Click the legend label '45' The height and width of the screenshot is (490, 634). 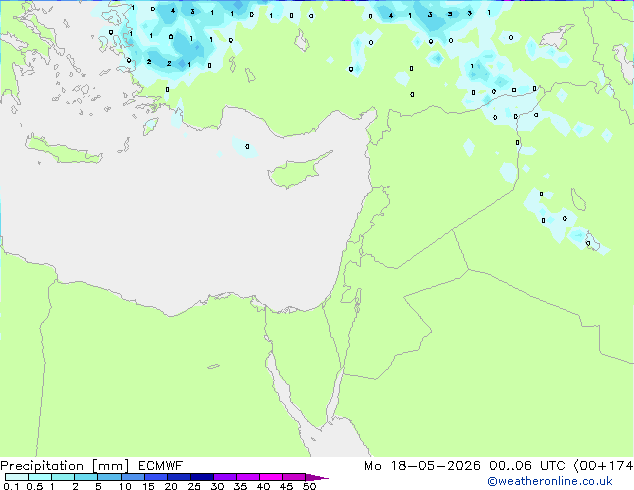(286, 486)
